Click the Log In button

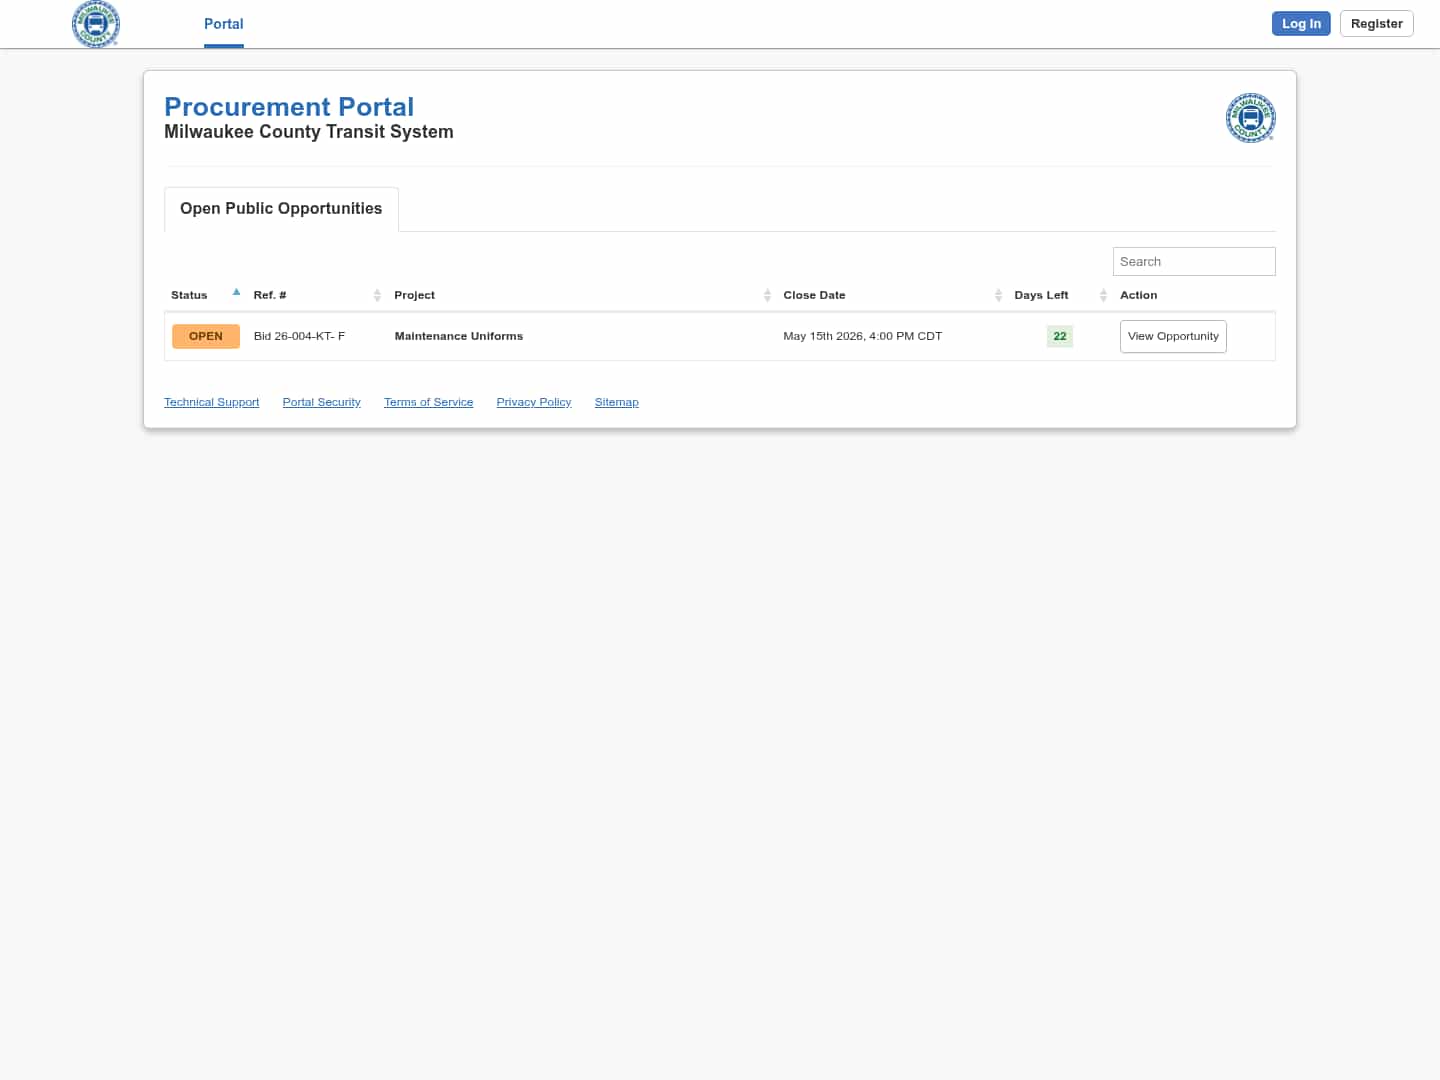[x=1301, y=23]
